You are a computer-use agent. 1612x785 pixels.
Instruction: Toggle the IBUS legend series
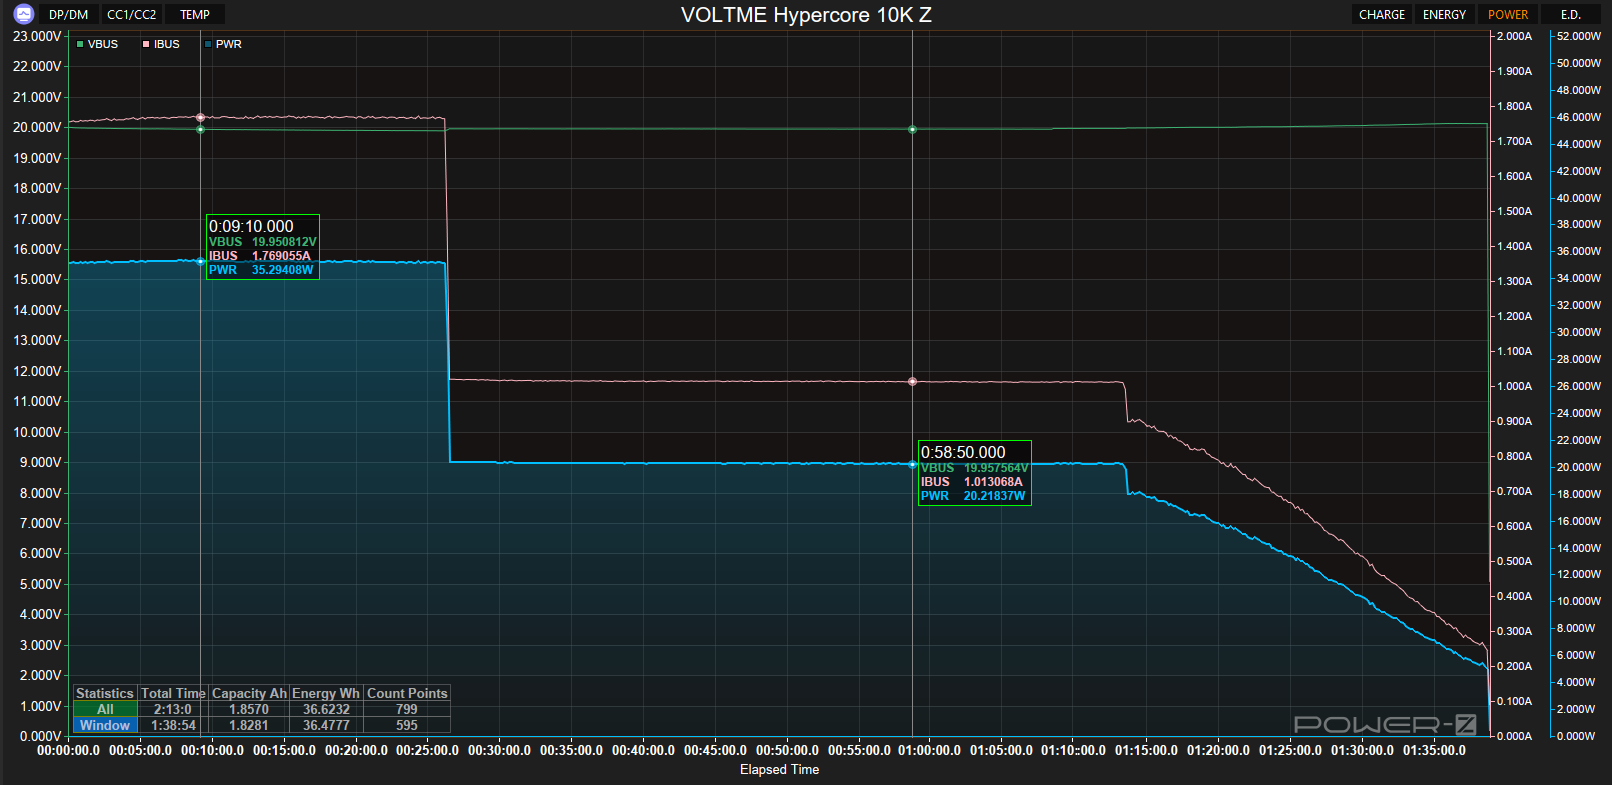(161, 44)
